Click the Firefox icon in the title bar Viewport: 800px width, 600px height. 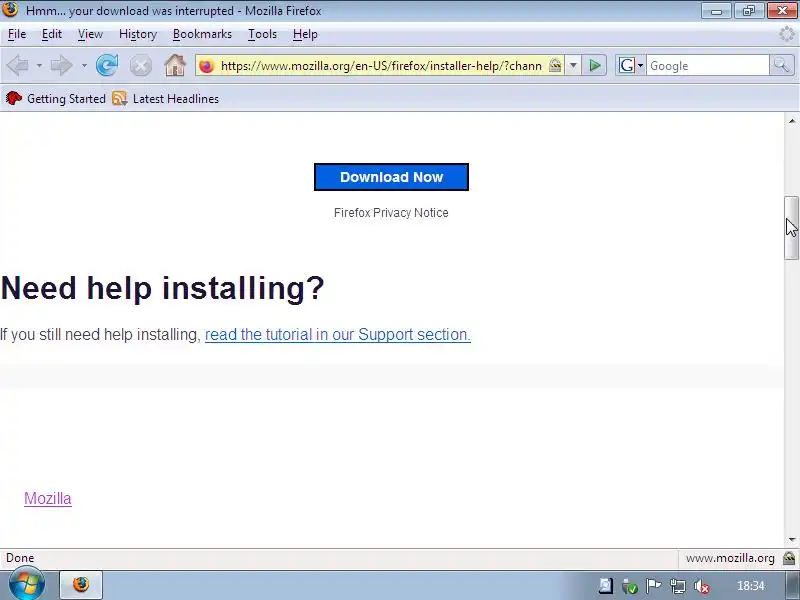tap(10, 9)
